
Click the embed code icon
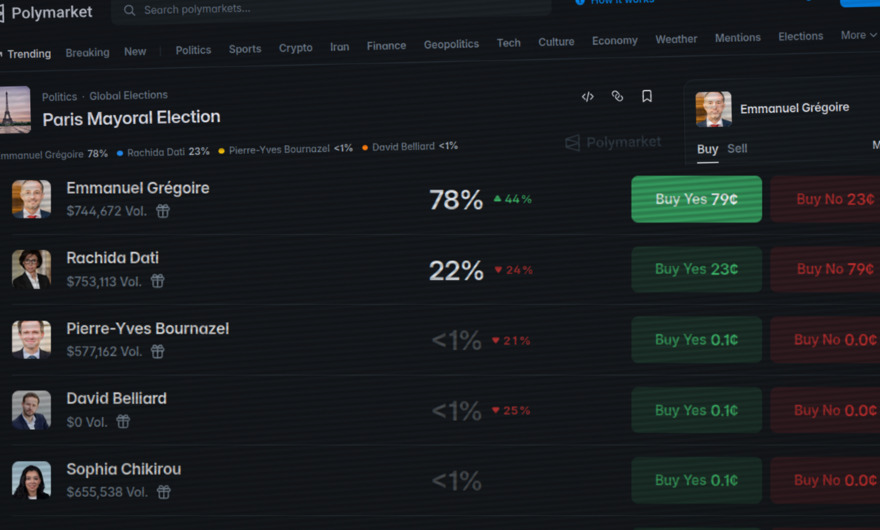[588, 97]
